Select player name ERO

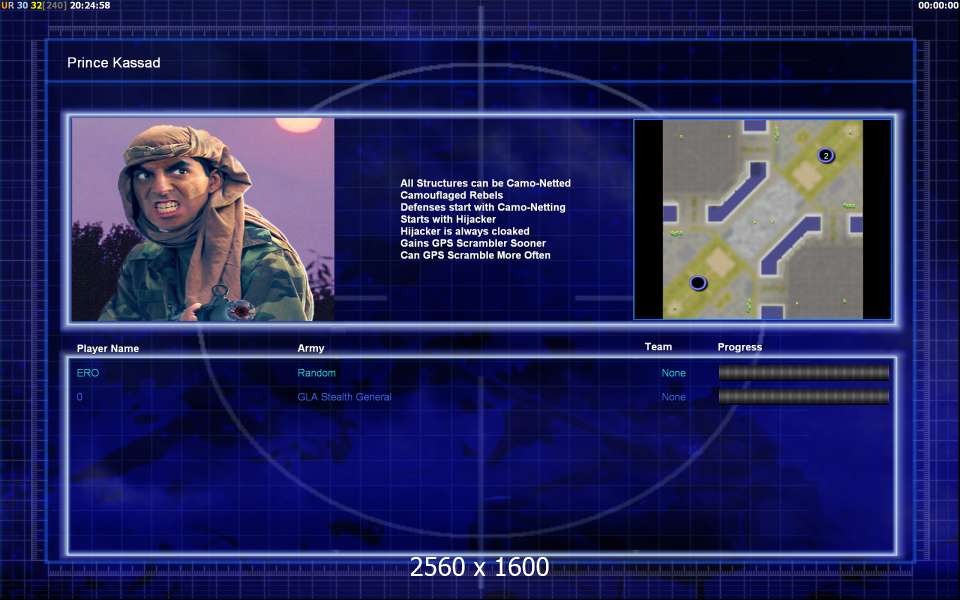88,373
